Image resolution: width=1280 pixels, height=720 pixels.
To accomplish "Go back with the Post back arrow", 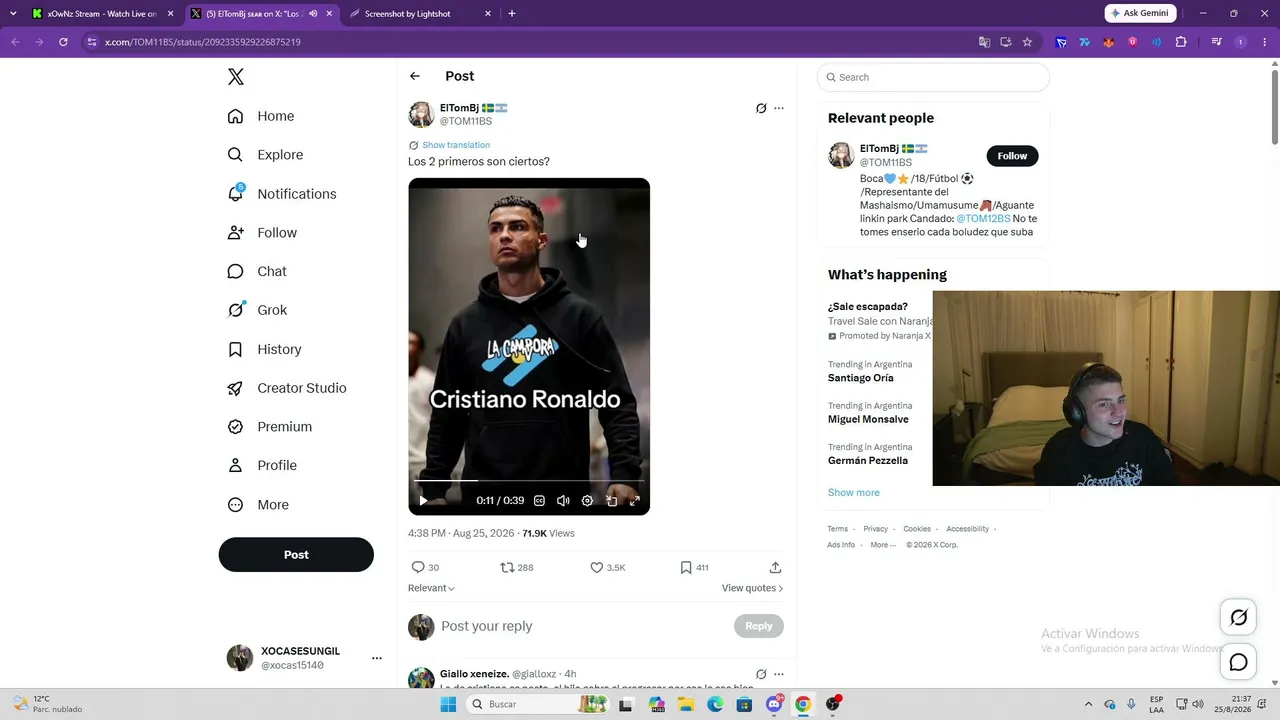I will tap(415, 76).
